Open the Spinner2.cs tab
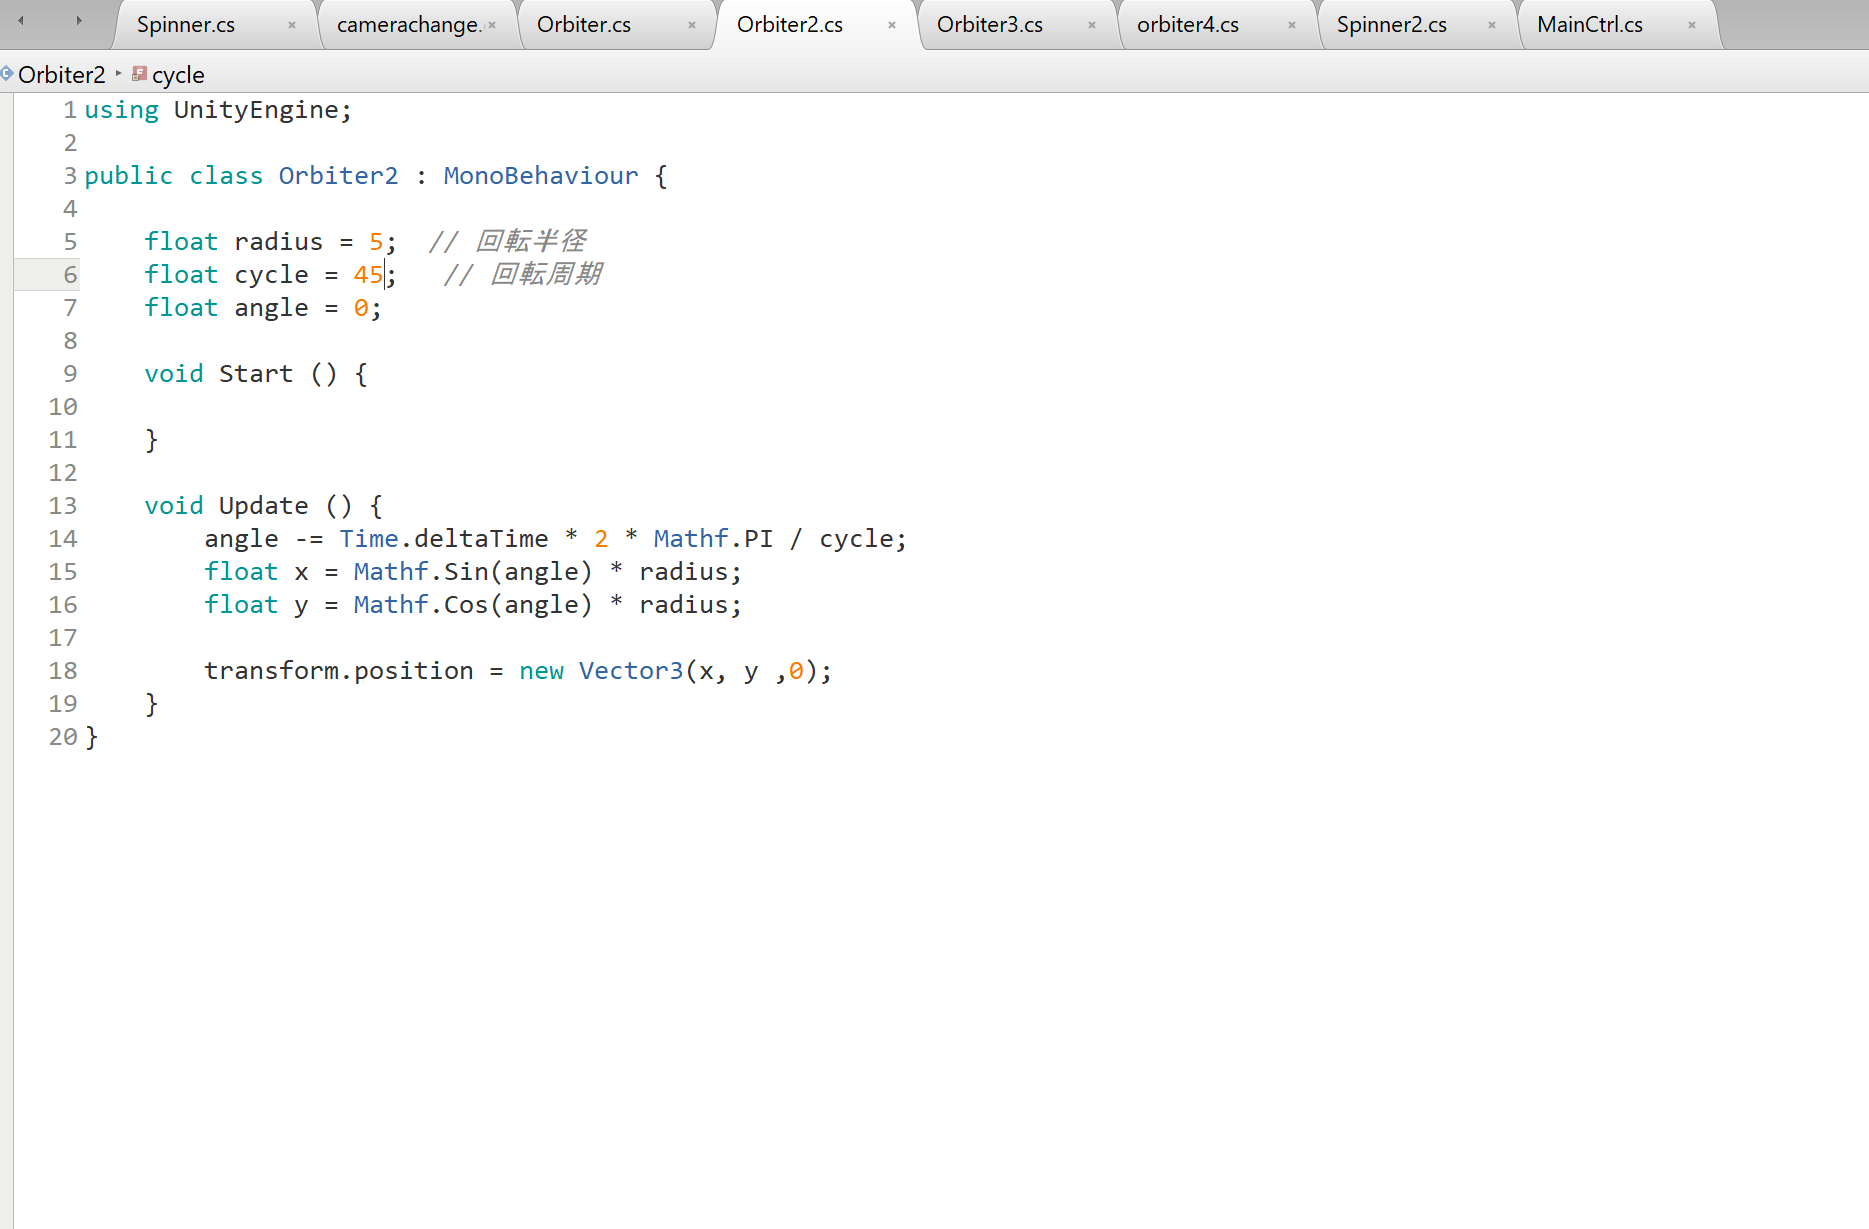The image size is (1869, 1229). pos(1392,25)
